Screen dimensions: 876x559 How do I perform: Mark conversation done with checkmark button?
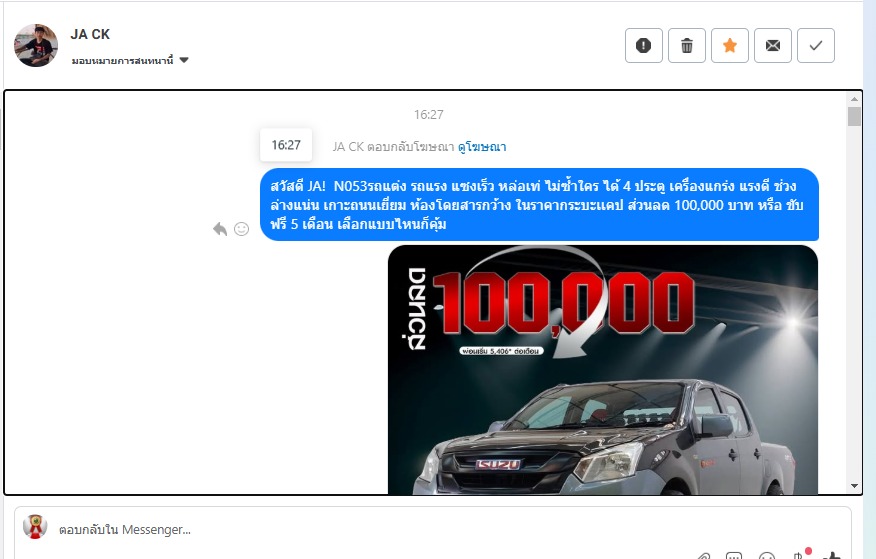(816, 45)
